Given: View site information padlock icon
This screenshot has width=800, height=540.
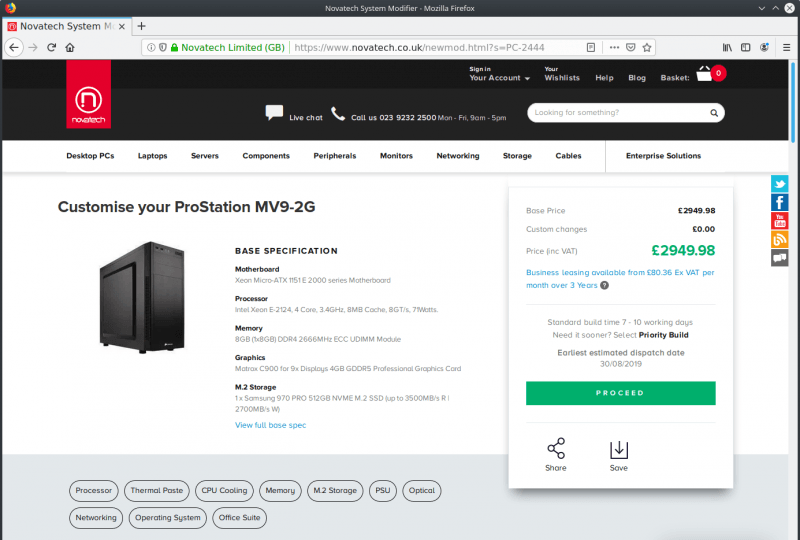Looking at the screenshot, I should pyautogui.click(x=174, y=47).
